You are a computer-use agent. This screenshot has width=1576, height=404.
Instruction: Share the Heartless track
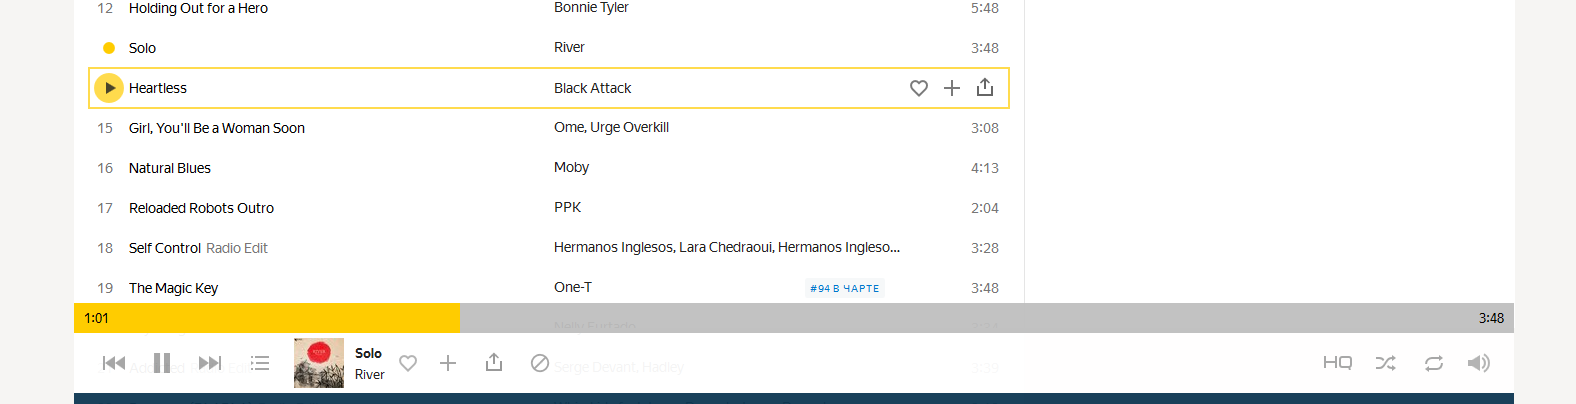pos(985,87)
